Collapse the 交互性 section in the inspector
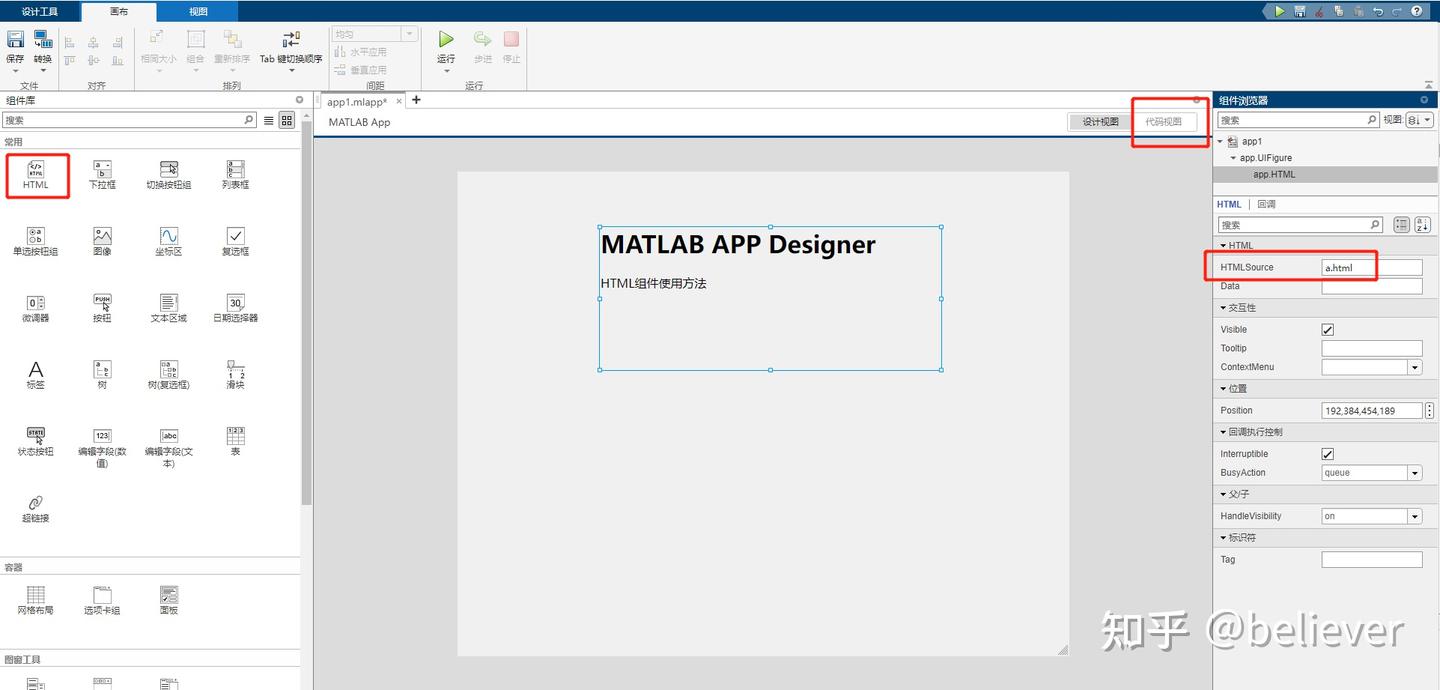 (x=1224, y=307)
